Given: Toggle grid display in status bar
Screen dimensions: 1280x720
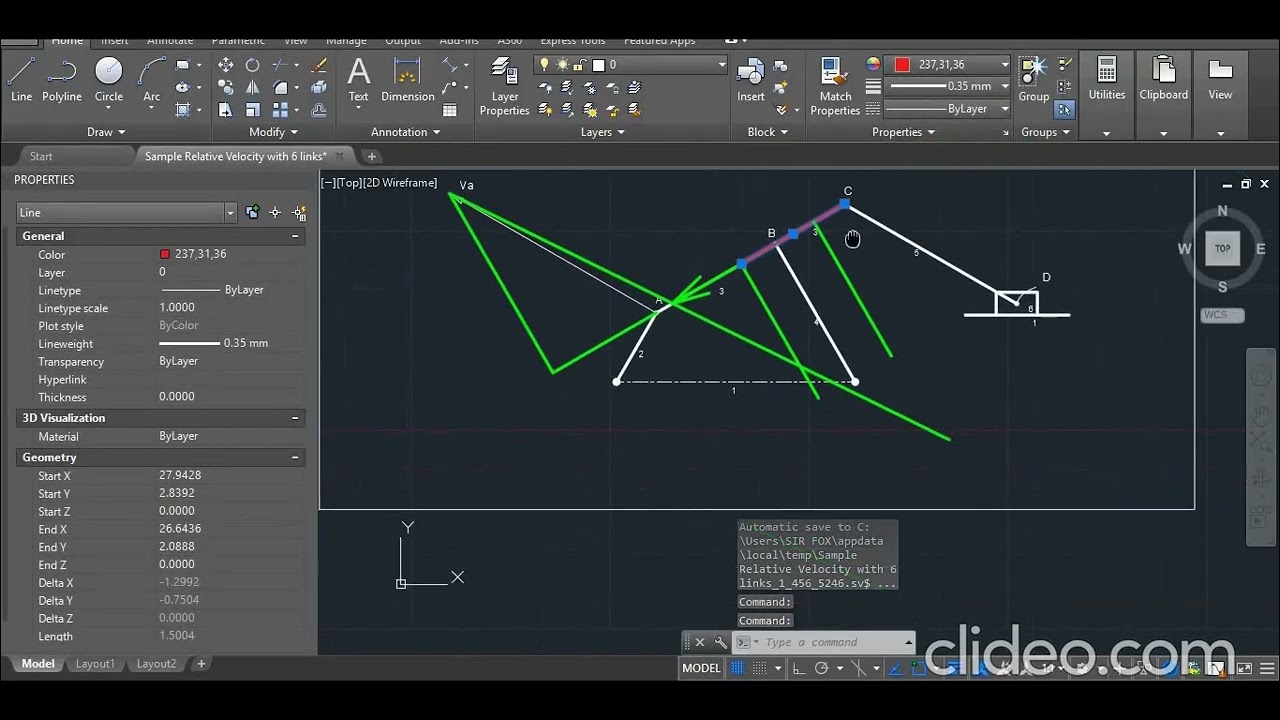Looking at the screenshot, I should click(737, 668).
